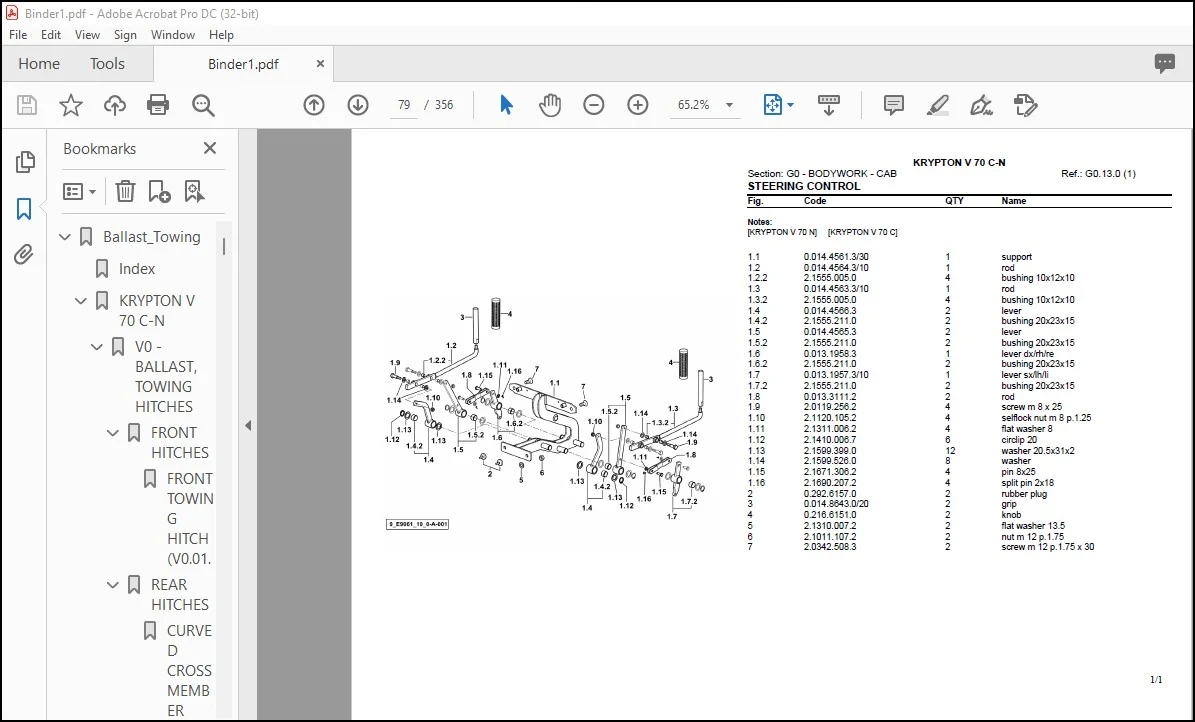This screenshot has height=722, width=1195.
Task: Open the File menu
Action: [x=18, y=35]
